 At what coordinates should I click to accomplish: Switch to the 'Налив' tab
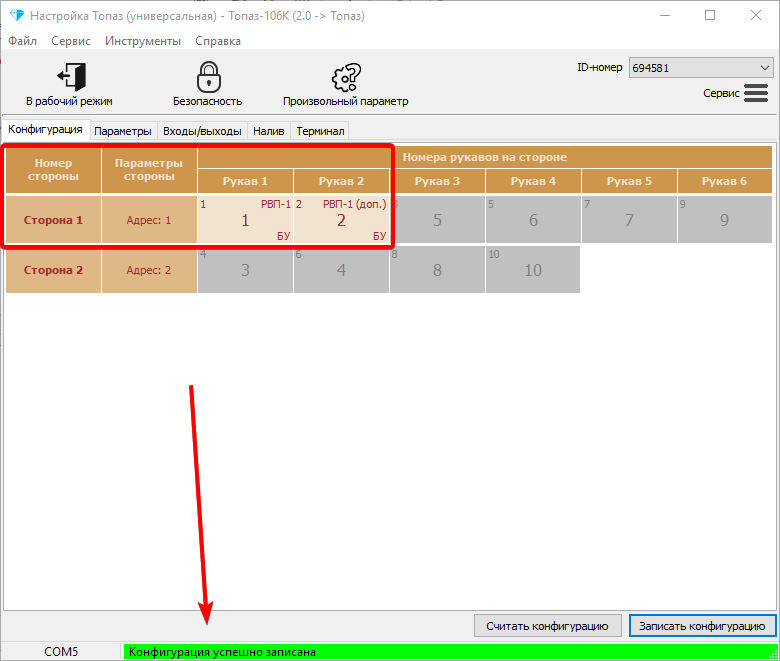(269, 131)
